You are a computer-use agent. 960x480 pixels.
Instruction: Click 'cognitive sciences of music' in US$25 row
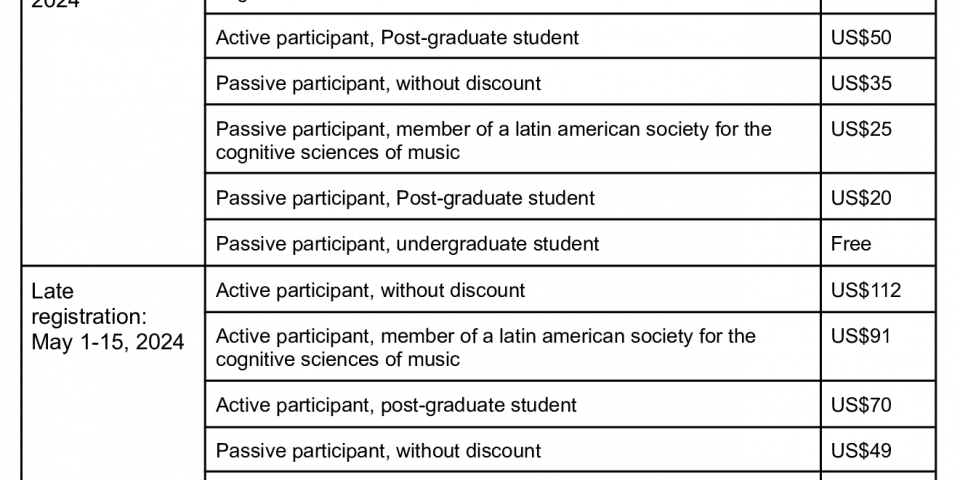(x=338, y=153)
